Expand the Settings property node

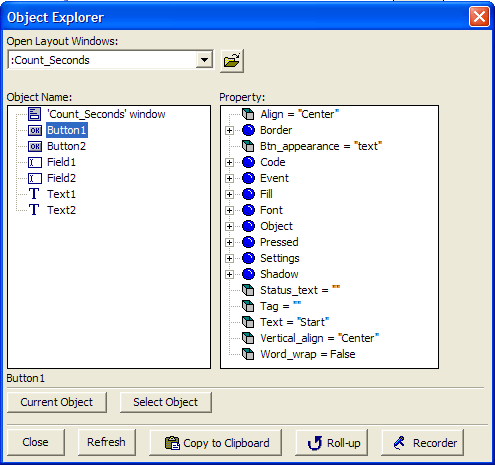tap(229, 258)
